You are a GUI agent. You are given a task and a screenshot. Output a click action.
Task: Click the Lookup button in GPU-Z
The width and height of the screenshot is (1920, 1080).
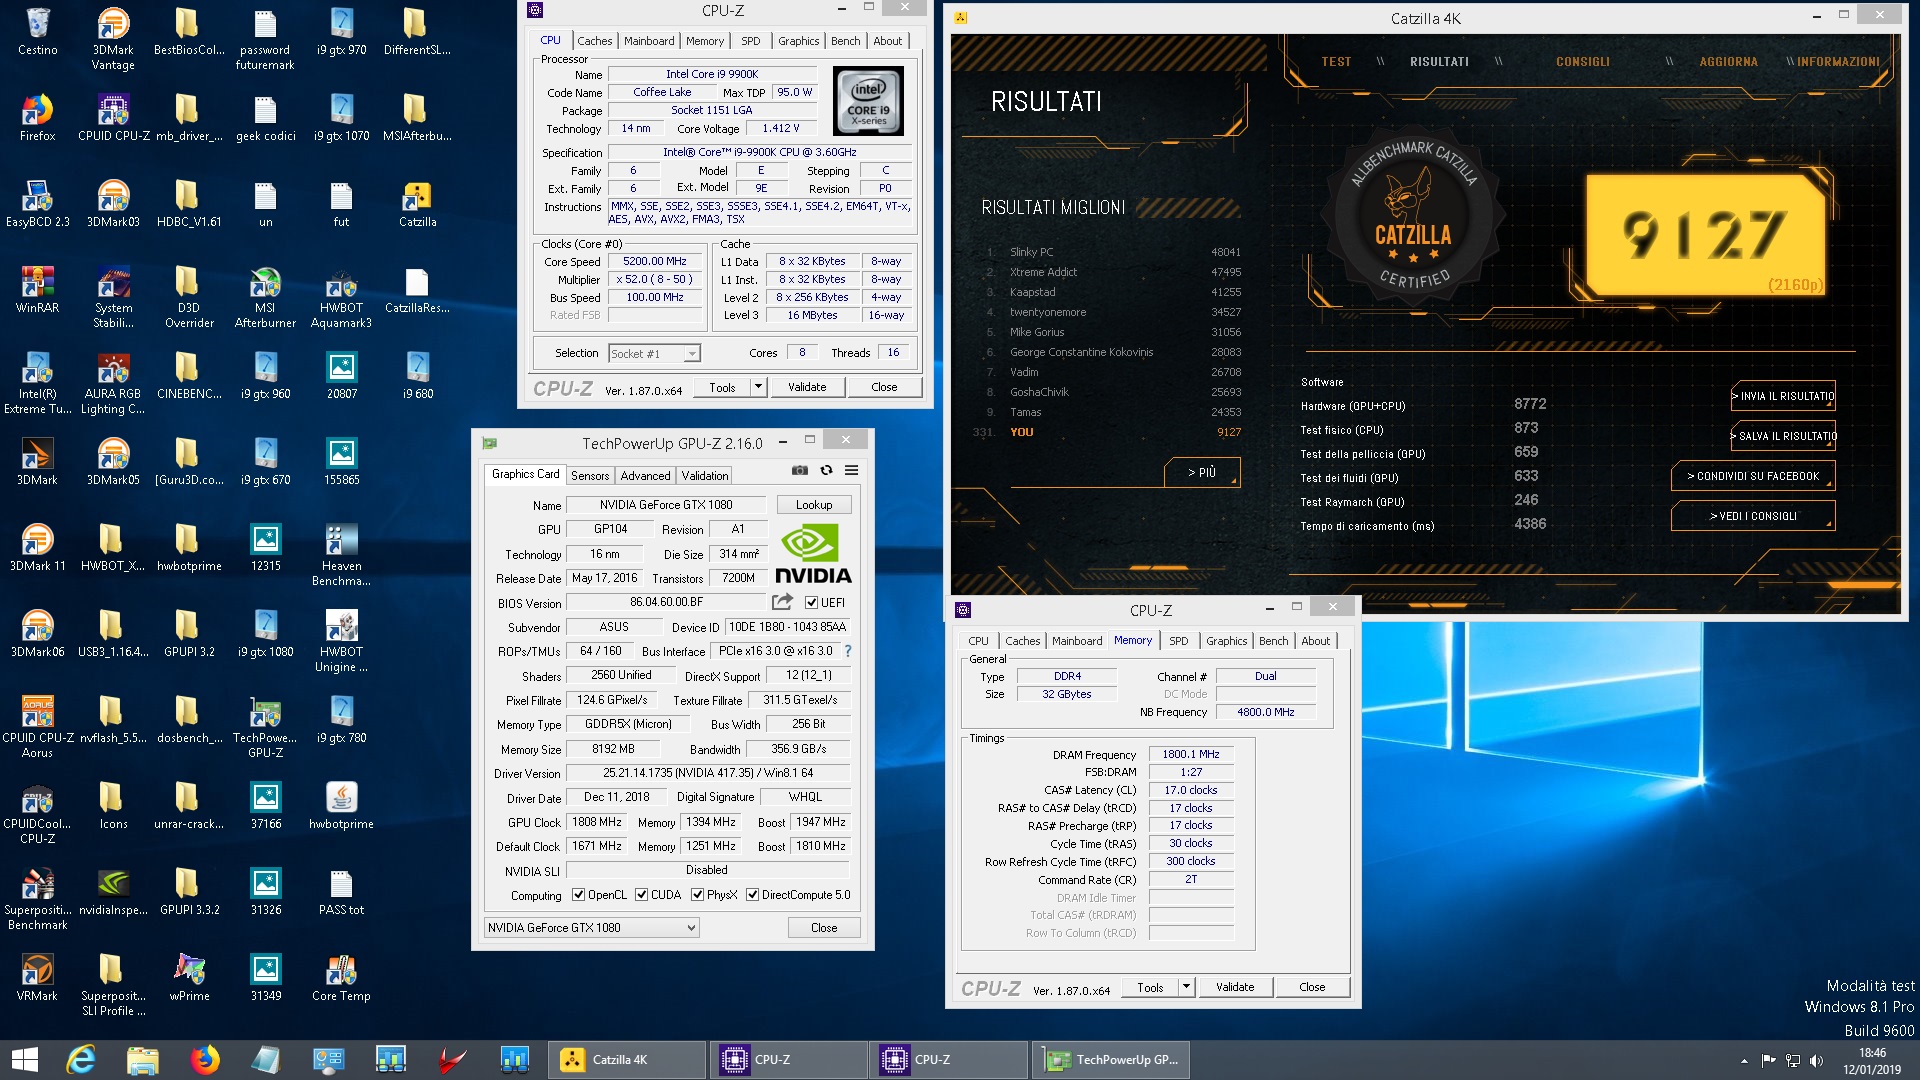(814, 505)
